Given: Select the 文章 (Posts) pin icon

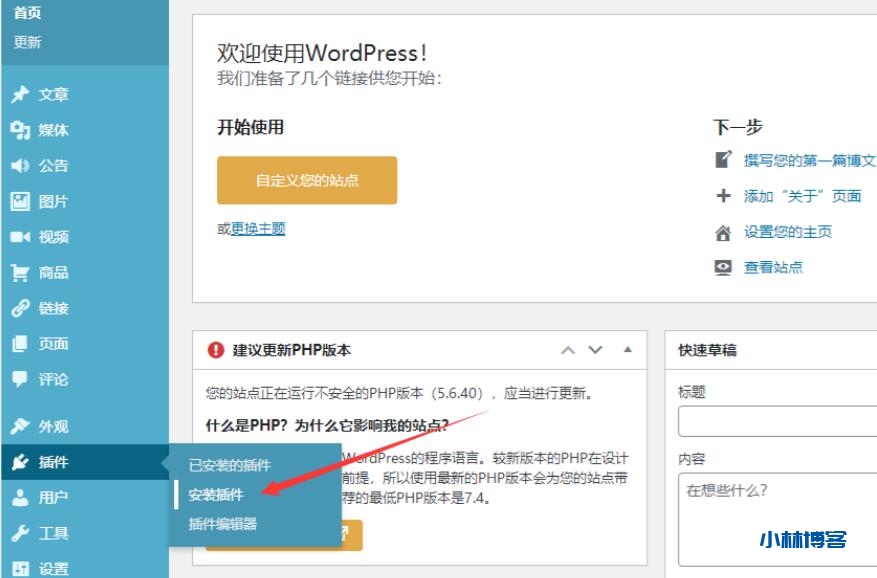Looking at the screenshot, I should (x=22, y=94).
